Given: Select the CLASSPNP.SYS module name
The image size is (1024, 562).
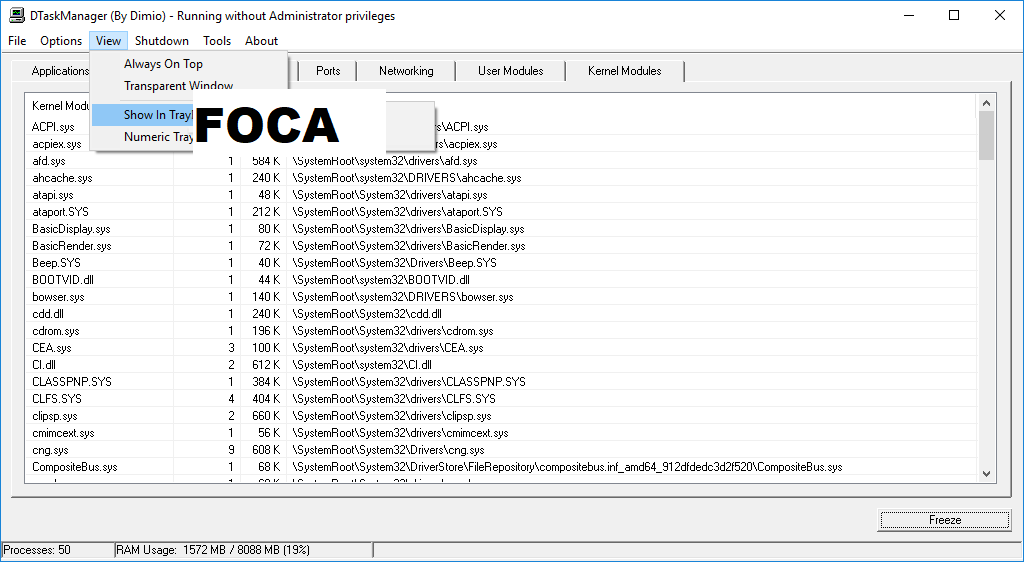Looking at the screenshot, I should (x=72, y=381).
